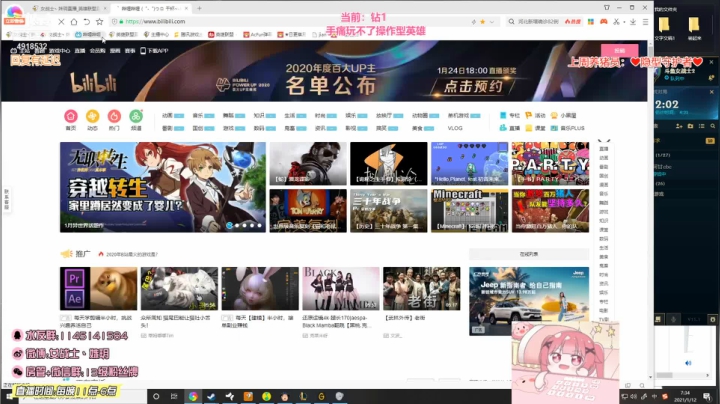Collapse the right side category list chevron
This screenshot has height=404, width=720.
click(604, 141)
